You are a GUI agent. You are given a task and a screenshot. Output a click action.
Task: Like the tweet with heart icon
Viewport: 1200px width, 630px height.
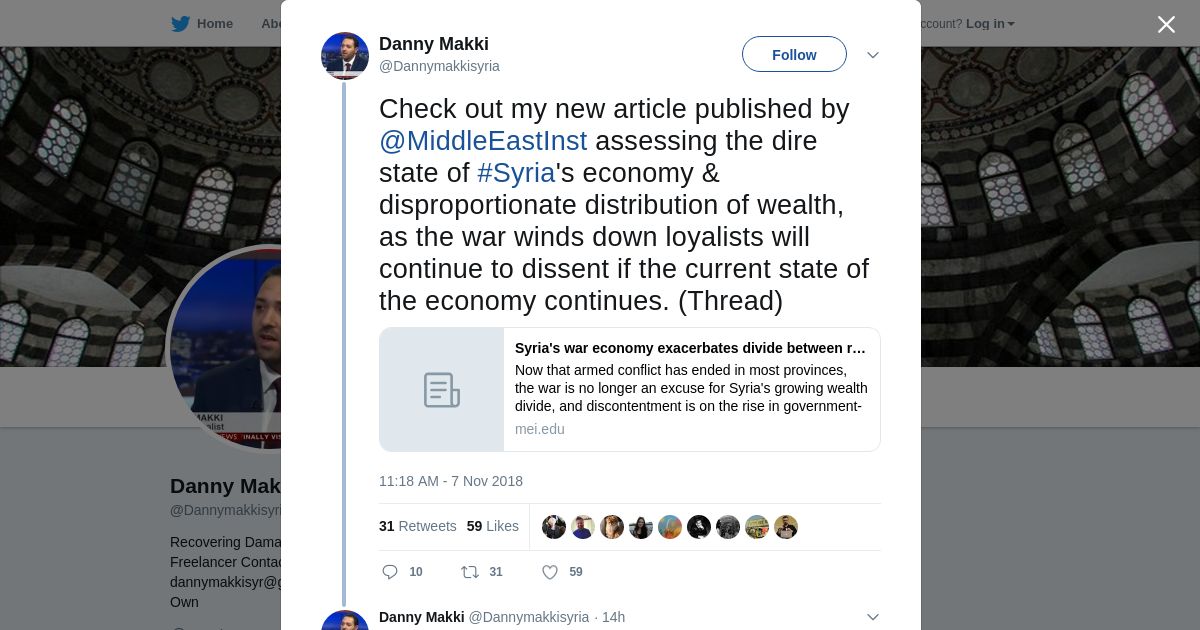[x=549, y=572]
